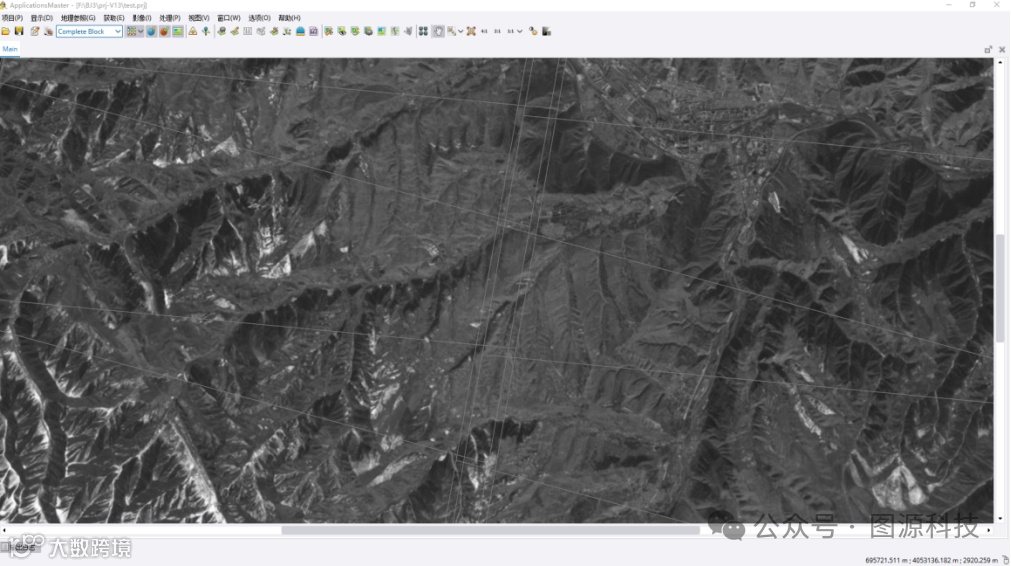Open project with the yellow folder icon
This screenshot has width=1011, height=566.
tap(6, 31)
